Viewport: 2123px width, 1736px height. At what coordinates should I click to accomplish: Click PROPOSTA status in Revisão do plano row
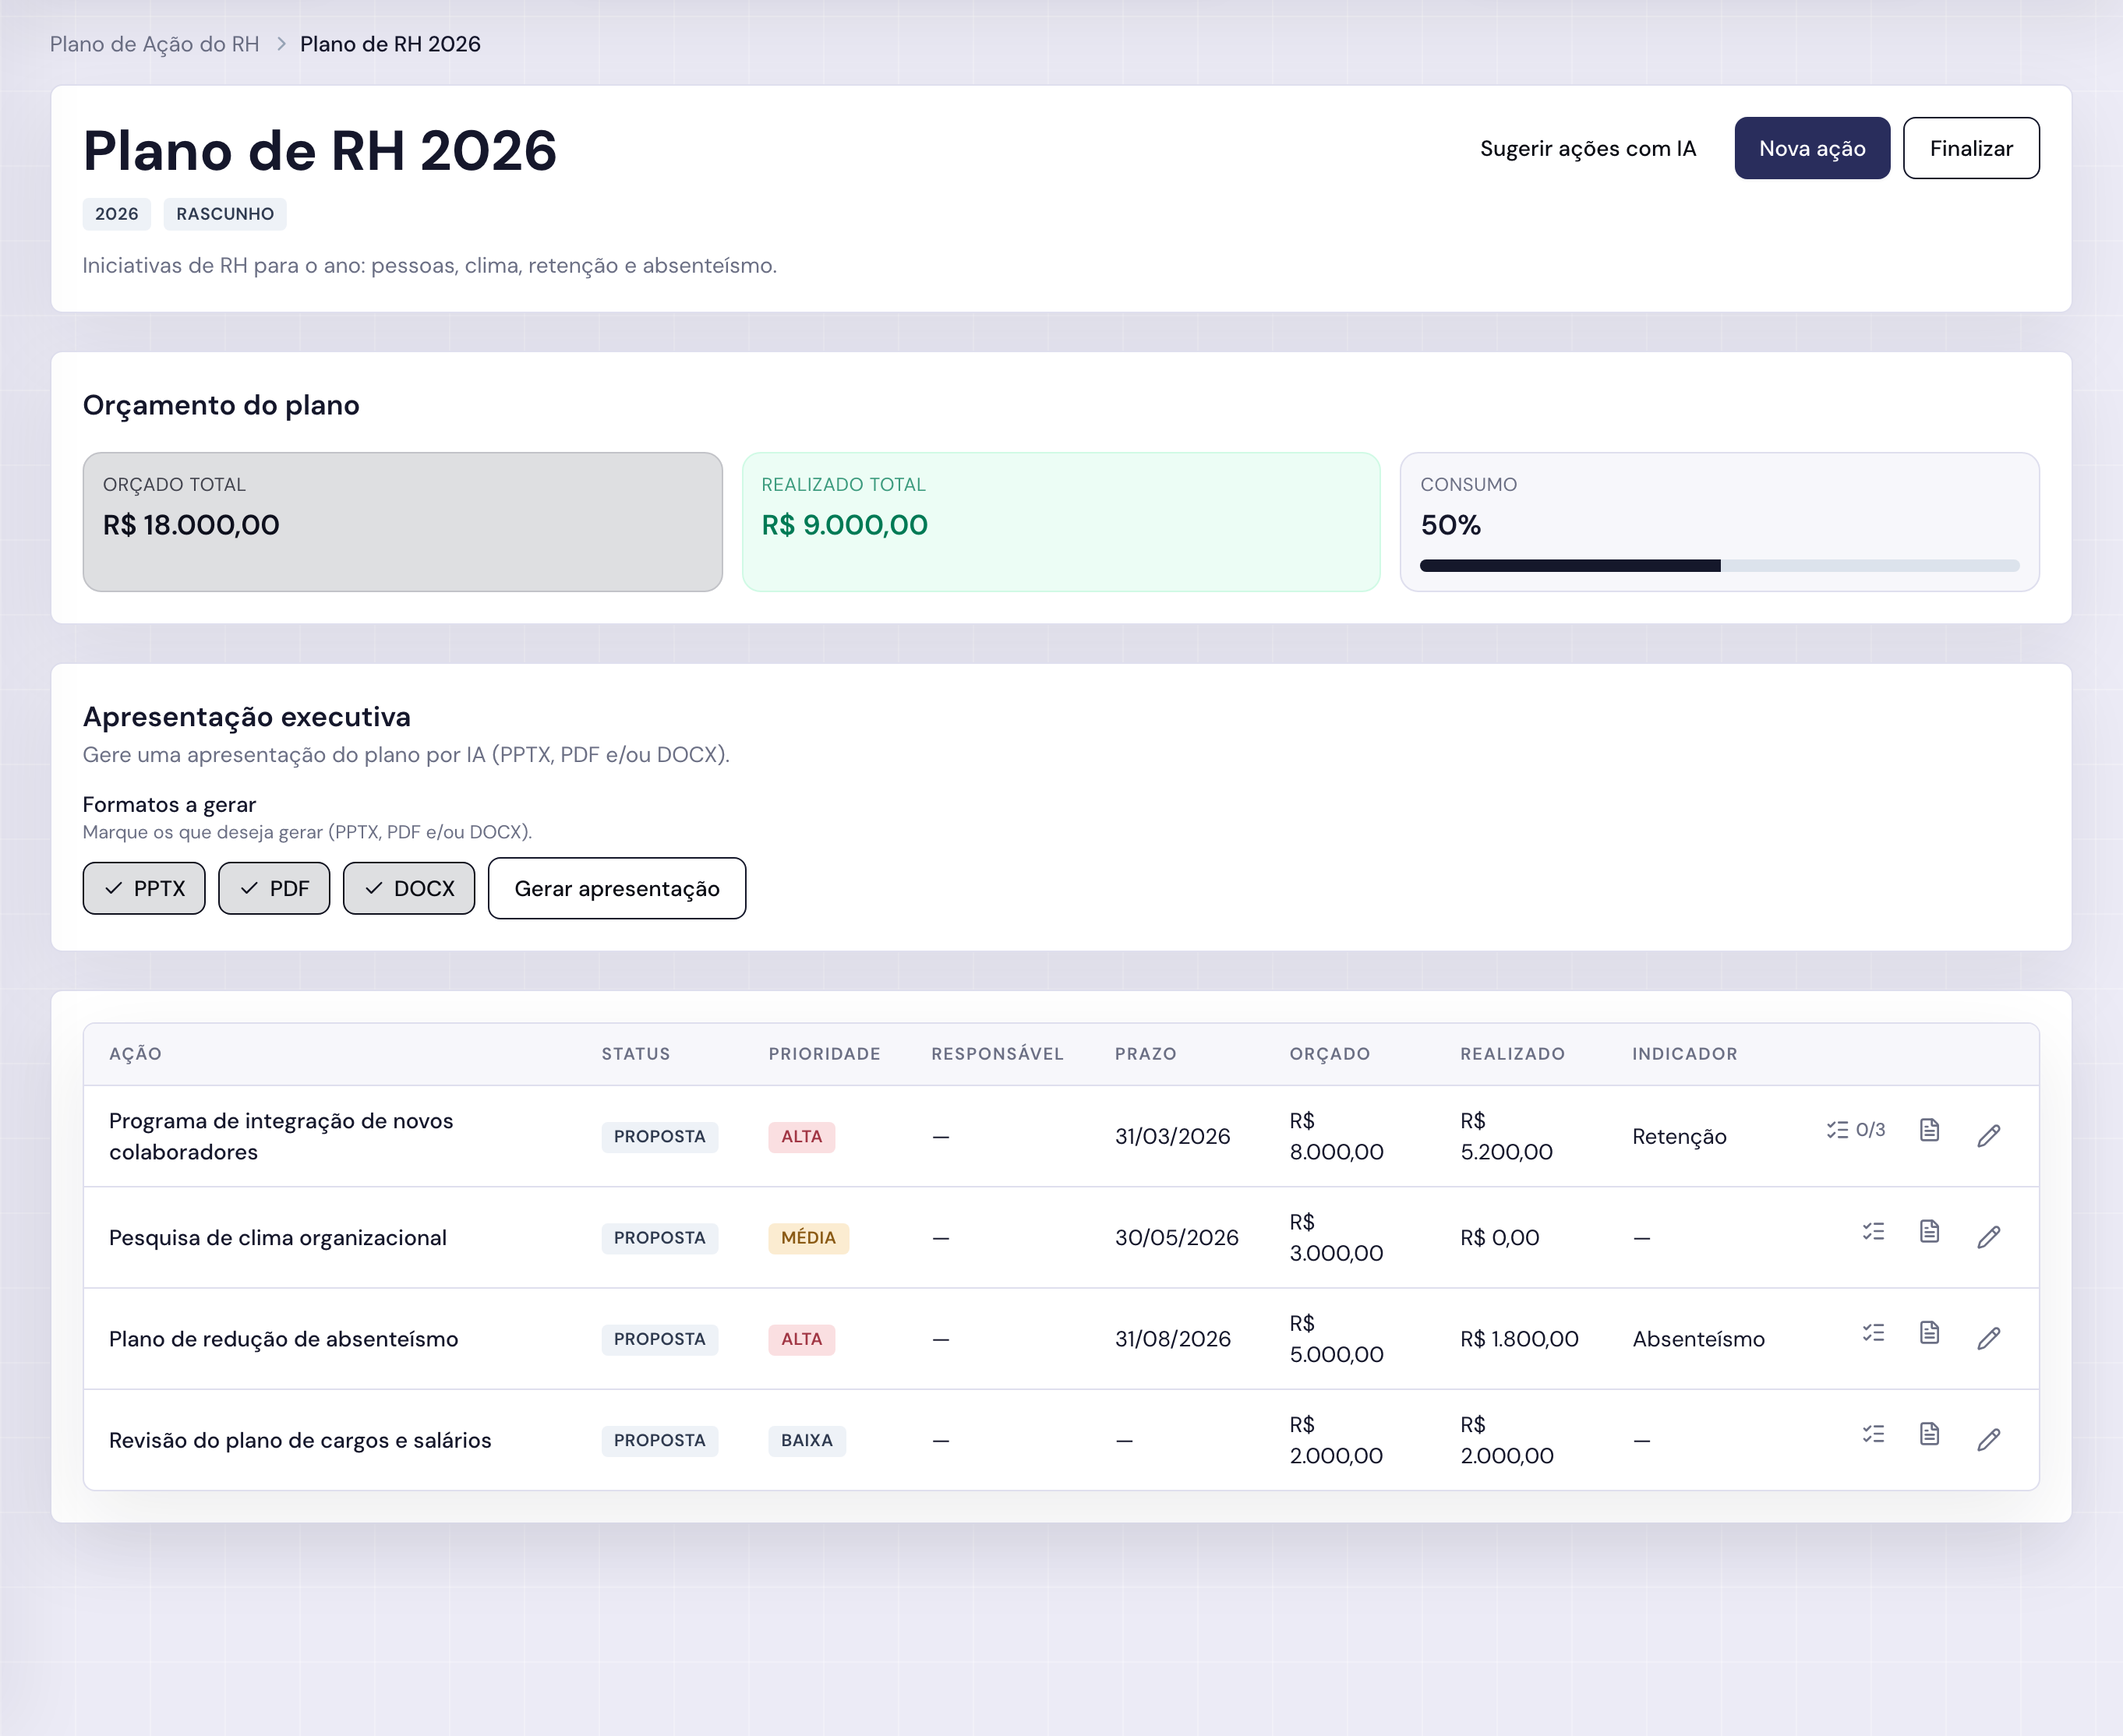click(x=659, y=1440)
